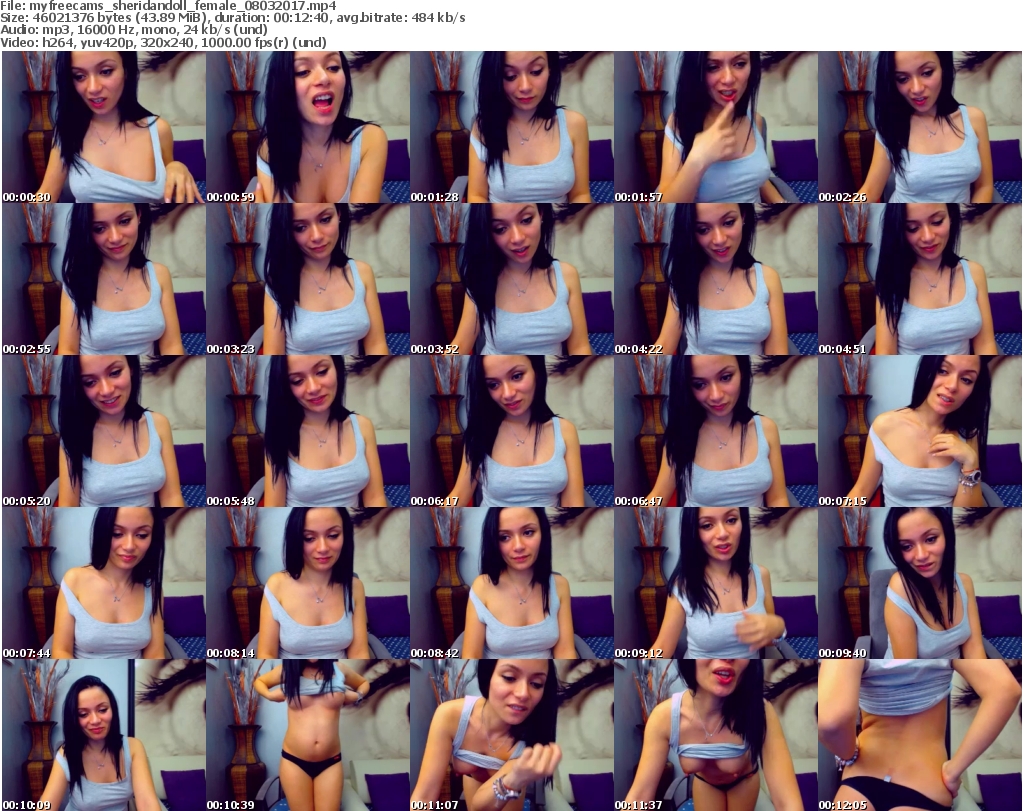Click the "Size: 46021376 bytes (43.89 MiB)" text
Image resolution: width=1024 pixels, height=811 pixels.
[104, 18]
